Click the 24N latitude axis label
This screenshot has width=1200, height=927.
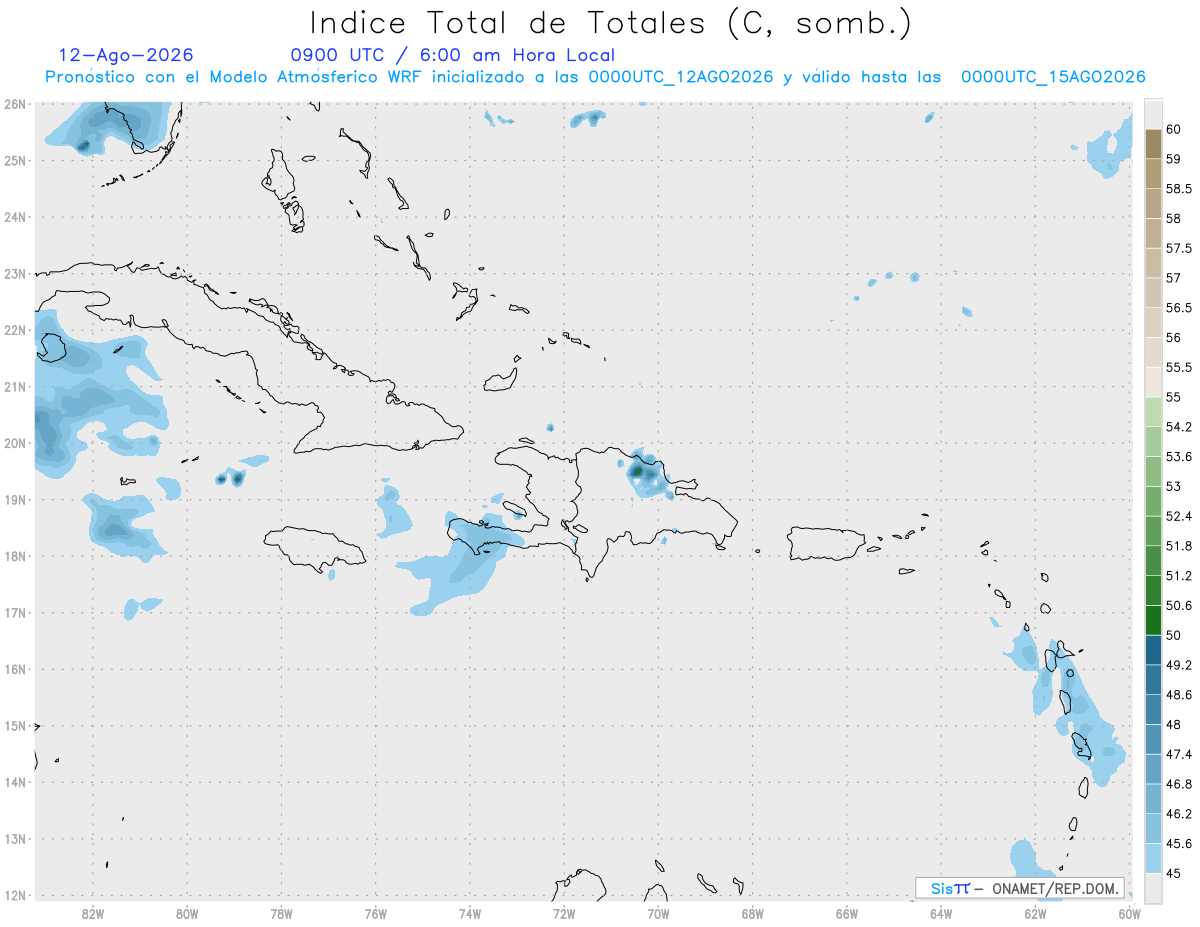click(14, 217)
